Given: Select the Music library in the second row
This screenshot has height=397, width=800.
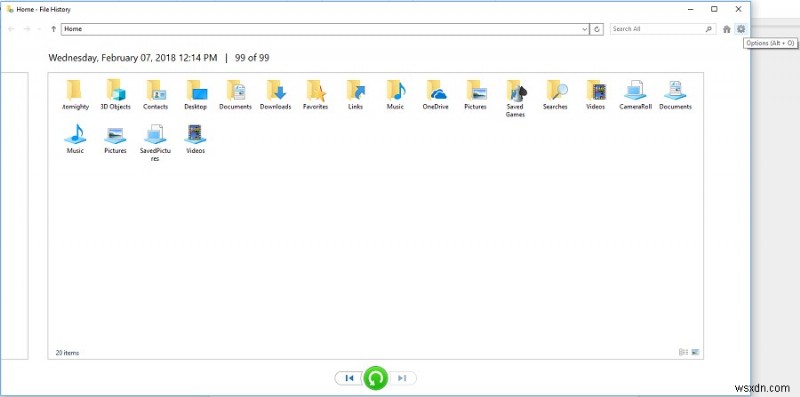Looking at the screenshot, I should (x=75, y=139).
